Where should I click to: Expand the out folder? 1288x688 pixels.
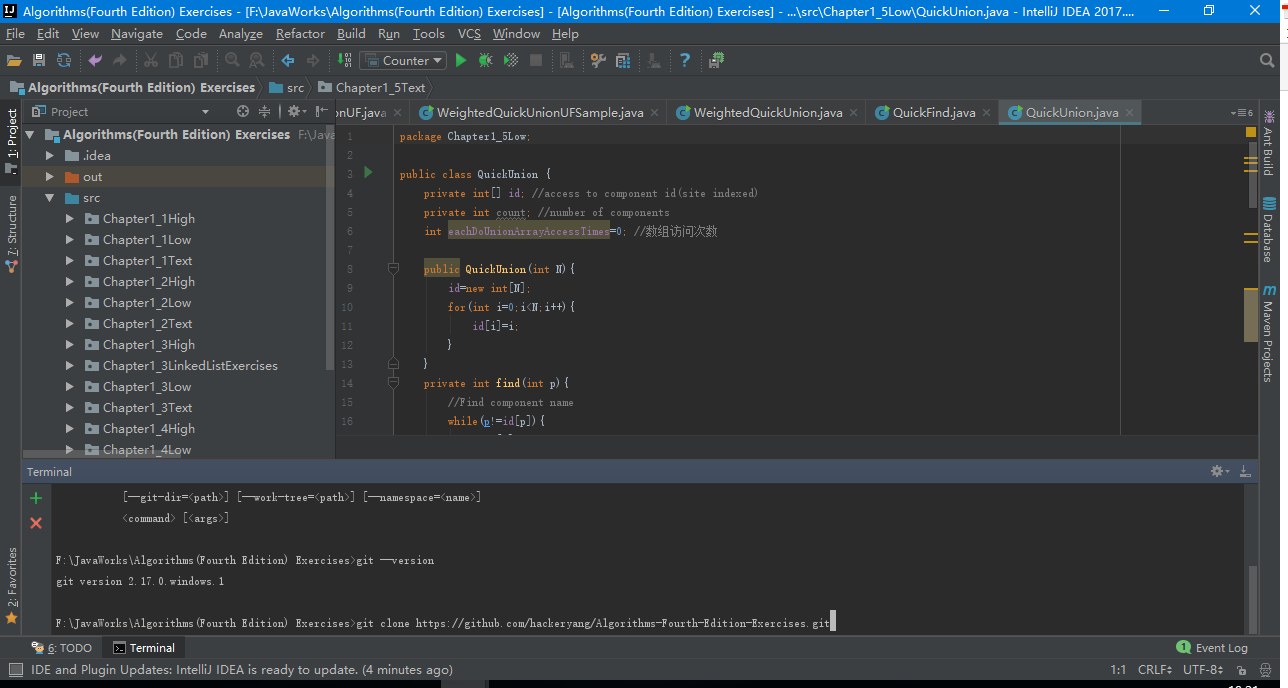50,176
